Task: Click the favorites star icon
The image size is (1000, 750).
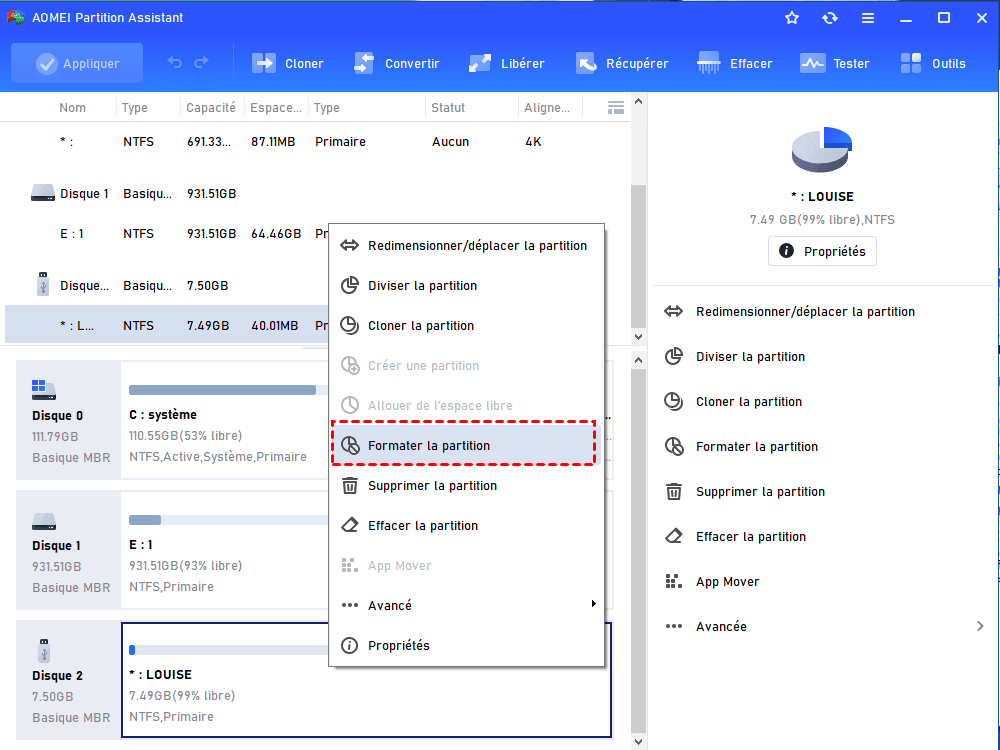Action: pos(792,18)
